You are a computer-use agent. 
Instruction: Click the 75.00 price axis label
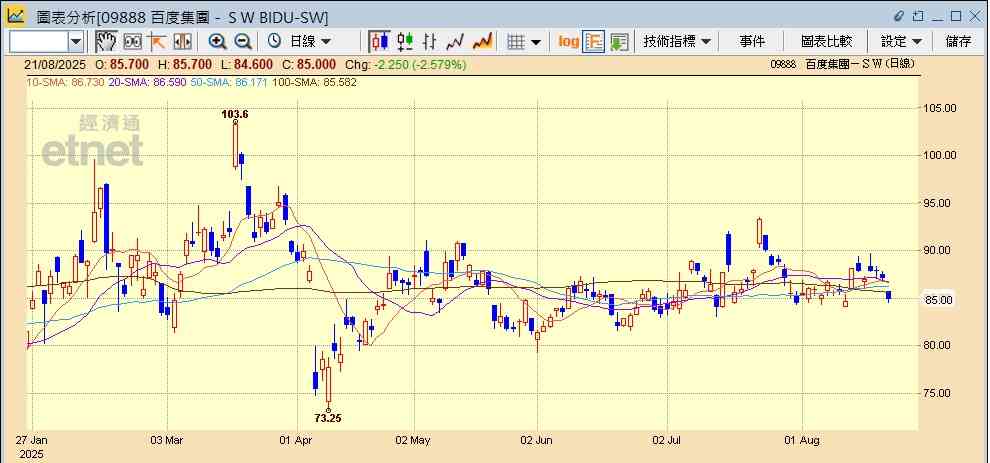(936, 393)
